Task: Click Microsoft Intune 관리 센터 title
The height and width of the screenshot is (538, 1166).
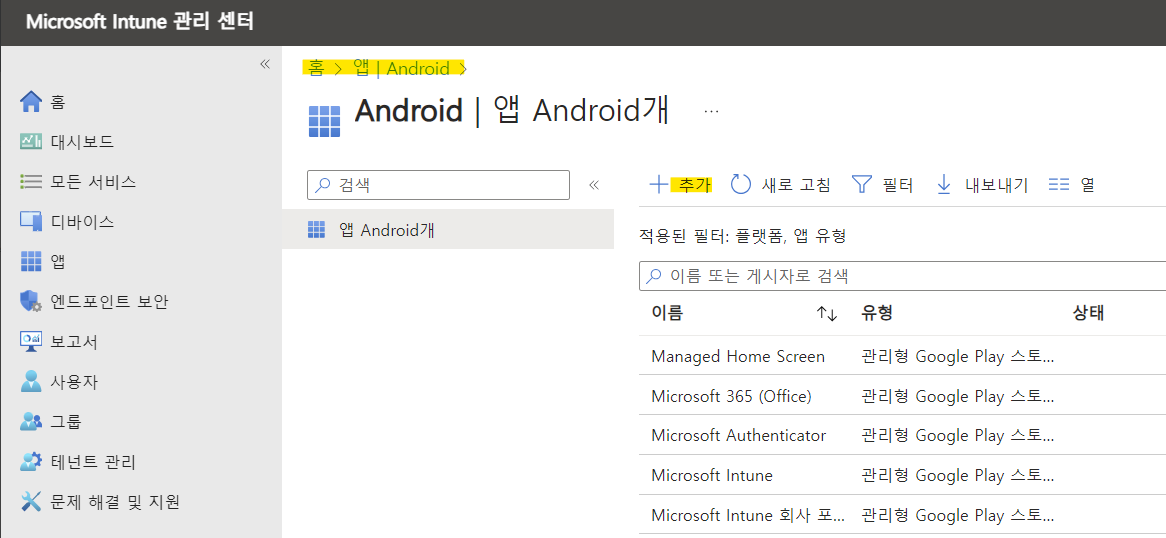Action: 140,22
